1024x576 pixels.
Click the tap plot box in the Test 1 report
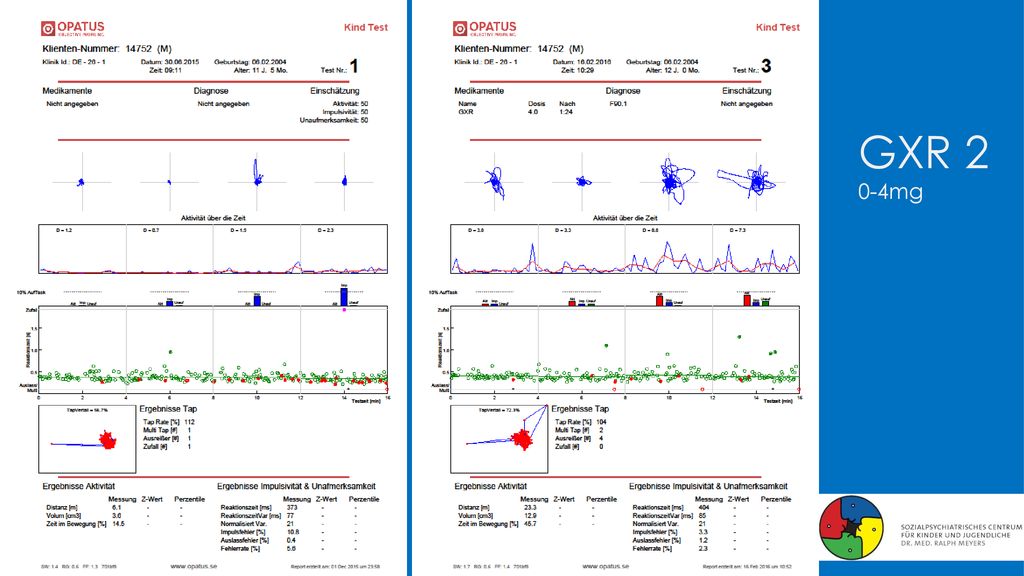(x=87, y=439)
